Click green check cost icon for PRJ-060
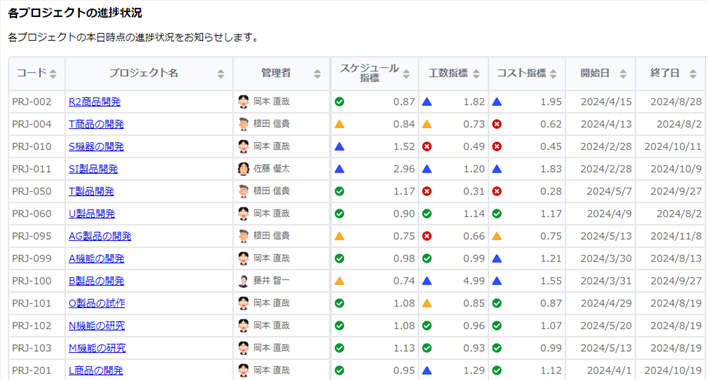Screen dimensions: 708x380 point(497,213)
